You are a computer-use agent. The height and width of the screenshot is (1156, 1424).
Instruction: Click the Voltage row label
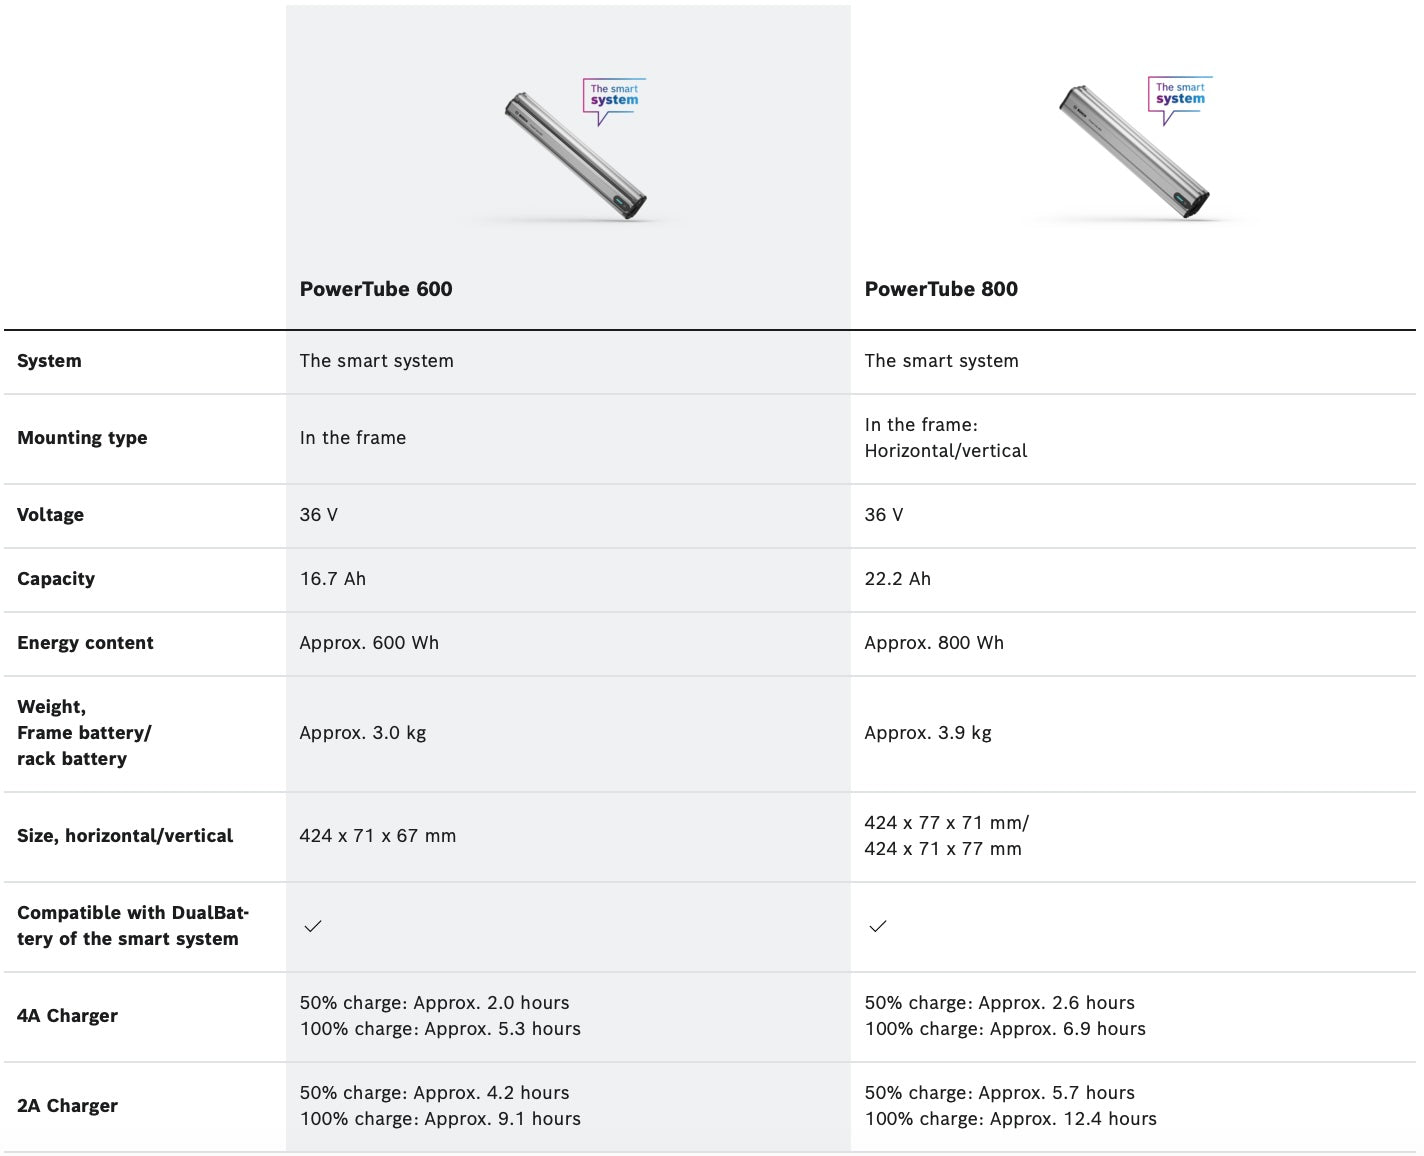point(50,515)
